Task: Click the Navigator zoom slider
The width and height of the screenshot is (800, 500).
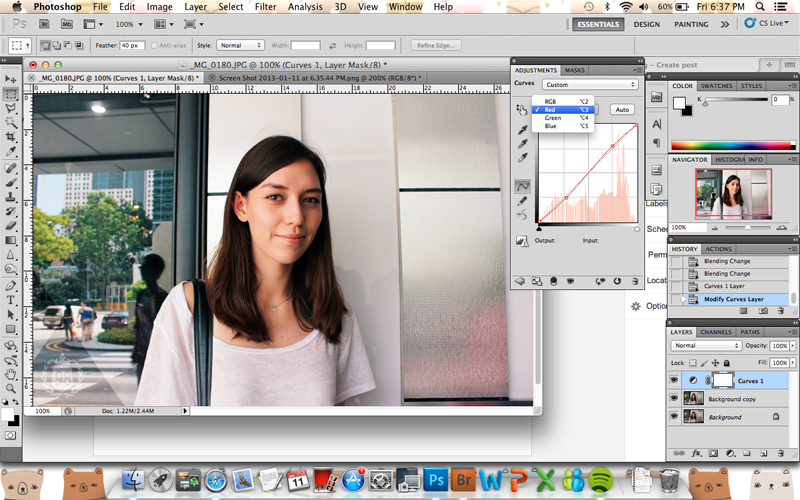Action: (747, 228)
